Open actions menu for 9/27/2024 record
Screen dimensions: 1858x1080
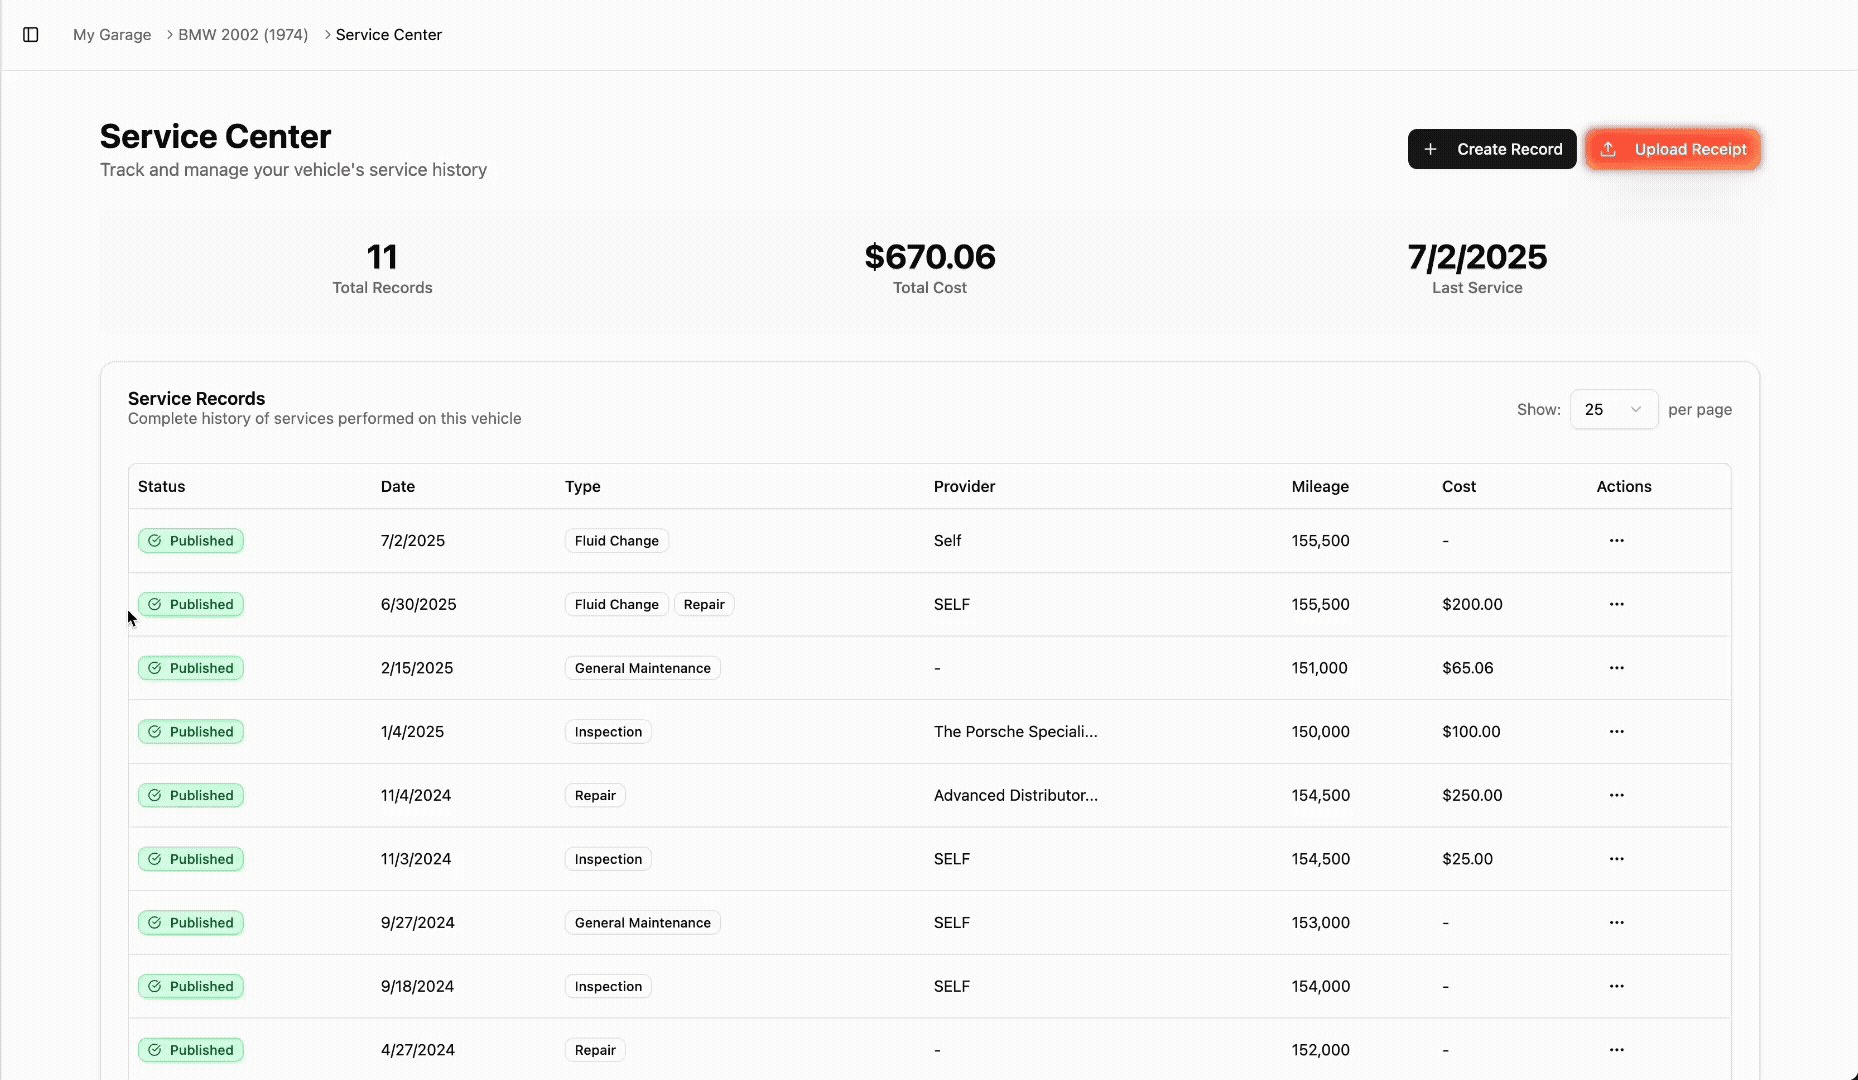[x=1616, y=923]
